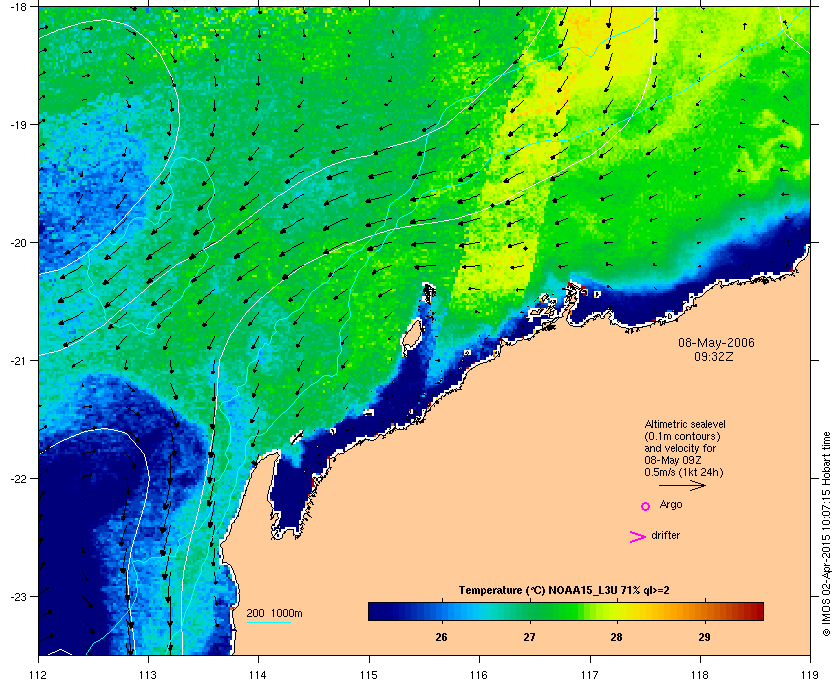Select the time label 09:32Z
Image resolution: width=840 pixels, height=680 pixels.
click(x=714, y=356)
